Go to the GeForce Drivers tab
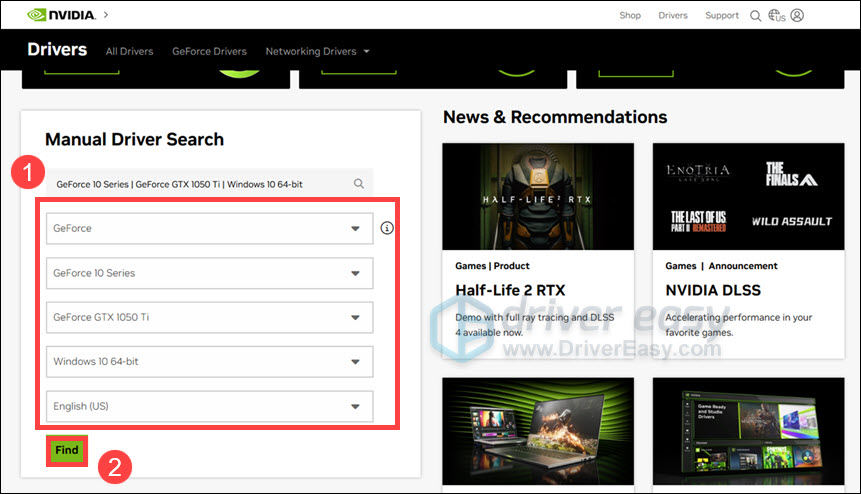The width and height of the screenshot is (861, 494). pos(209,51)
